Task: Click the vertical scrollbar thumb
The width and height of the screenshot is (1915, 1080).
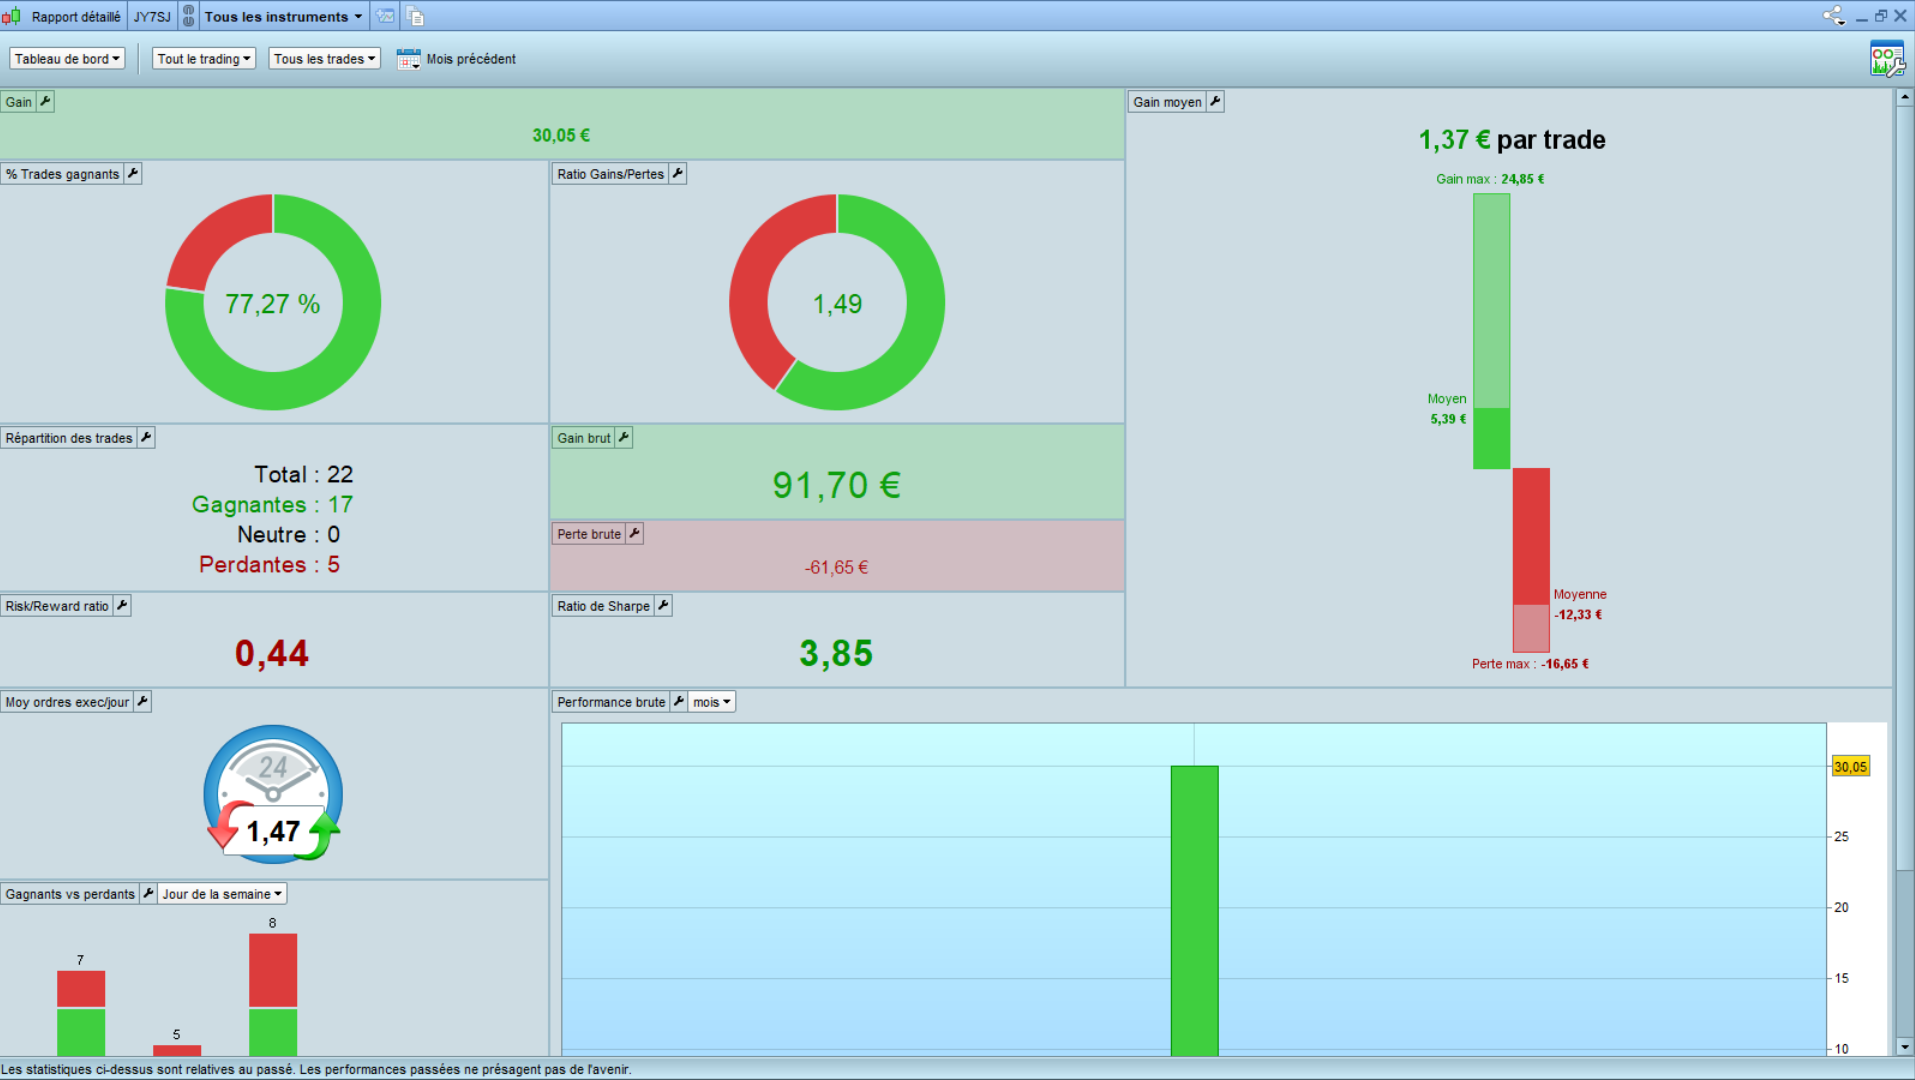Action: point(1904,490)
